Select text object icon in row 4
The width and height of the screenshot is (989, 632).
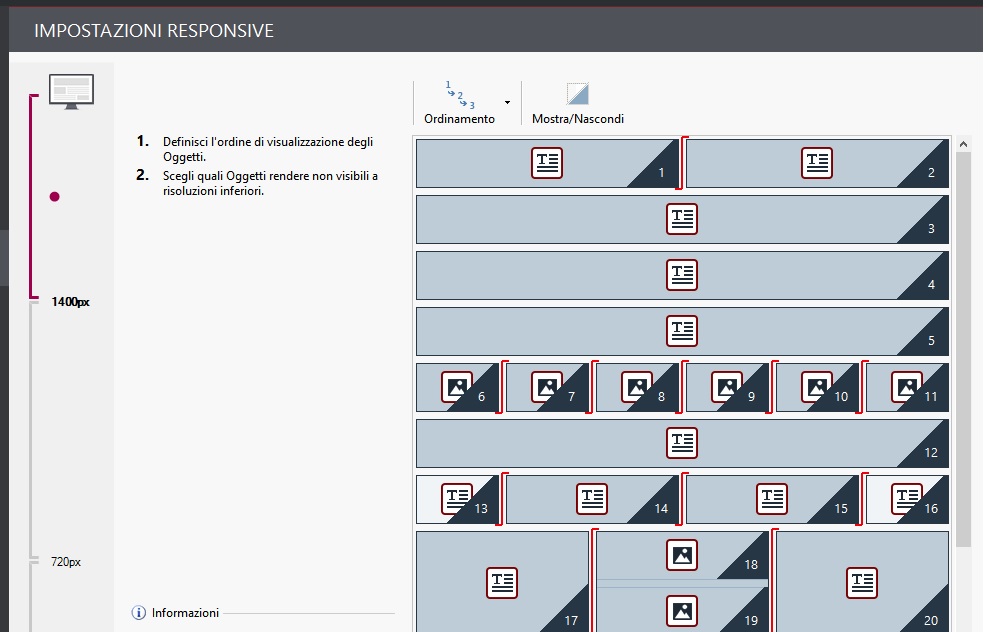click(x=682, y=275)
